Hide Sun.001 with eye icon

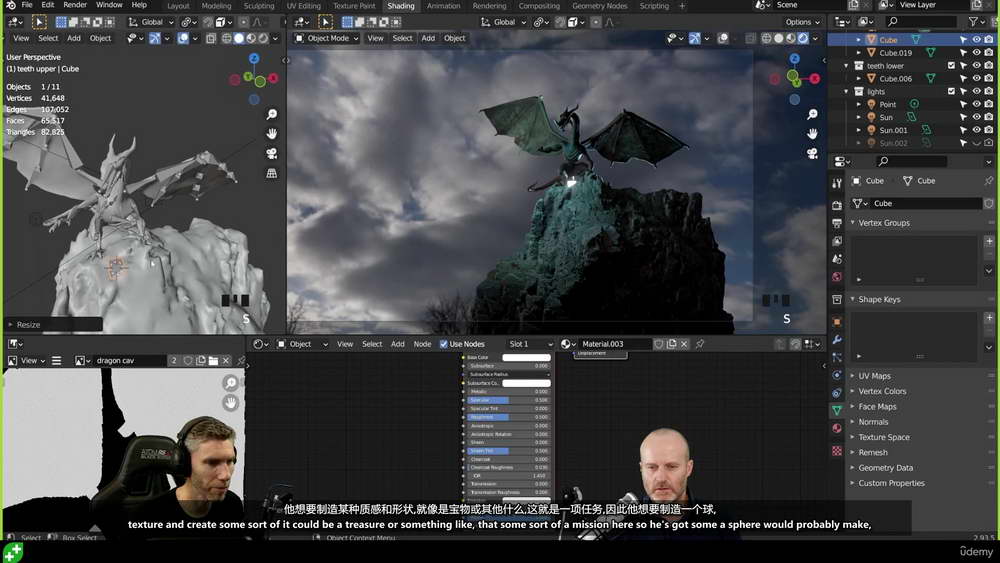click(976, 130)
